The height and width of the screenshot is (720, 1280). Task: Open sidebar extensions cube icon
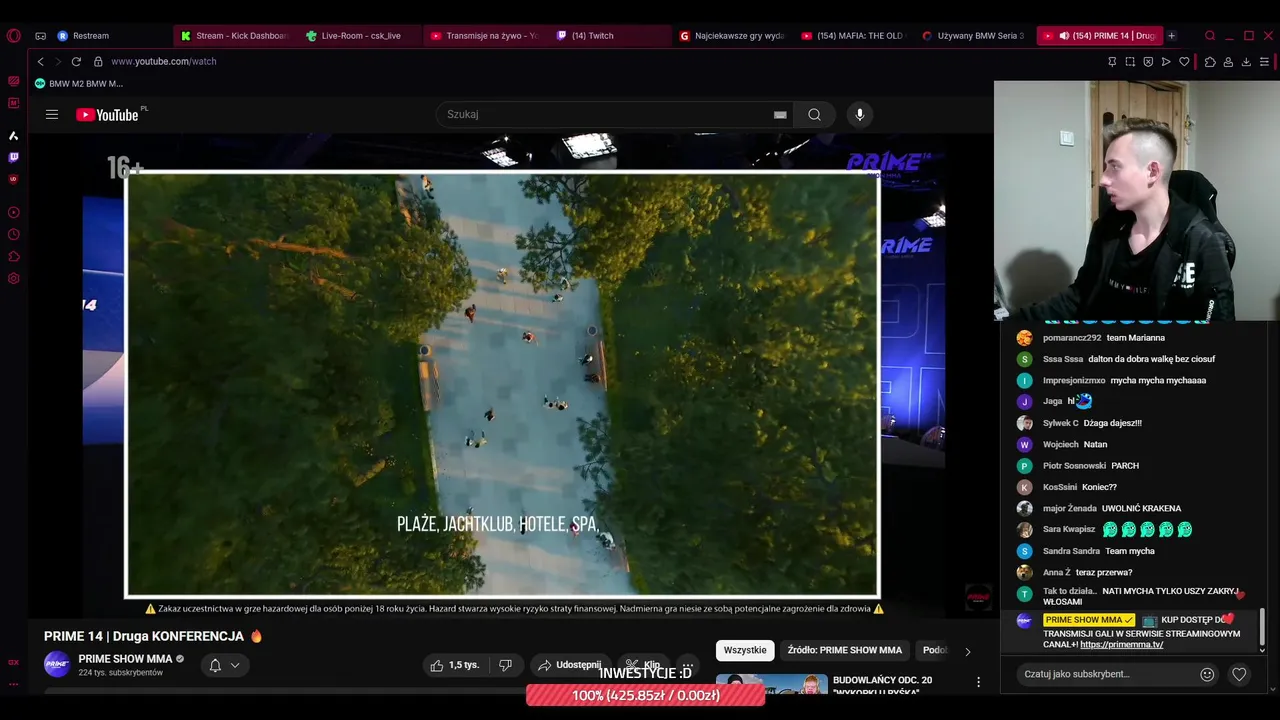13,256
